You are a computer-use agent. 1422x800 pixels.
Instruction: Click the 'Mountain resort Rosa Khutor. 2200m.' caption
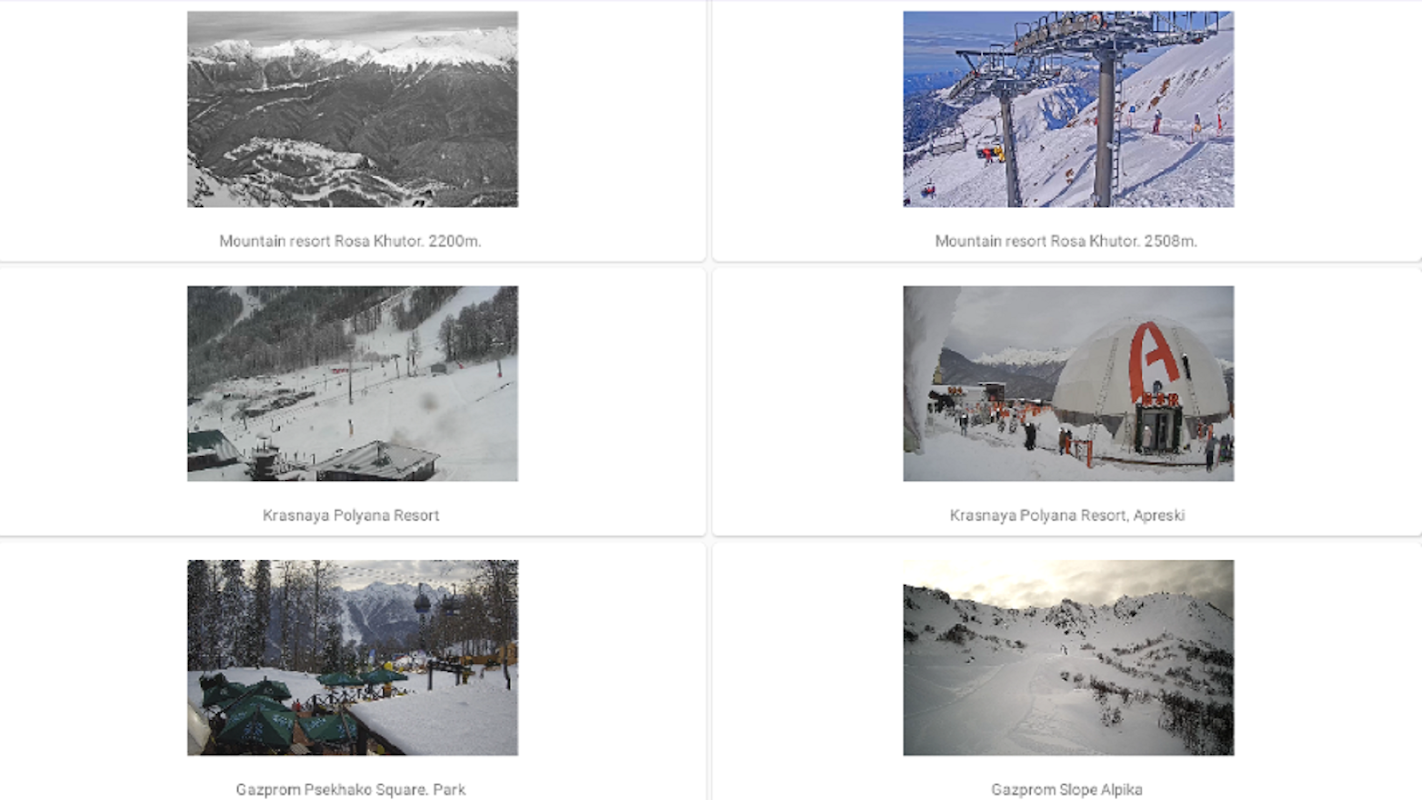350,241
